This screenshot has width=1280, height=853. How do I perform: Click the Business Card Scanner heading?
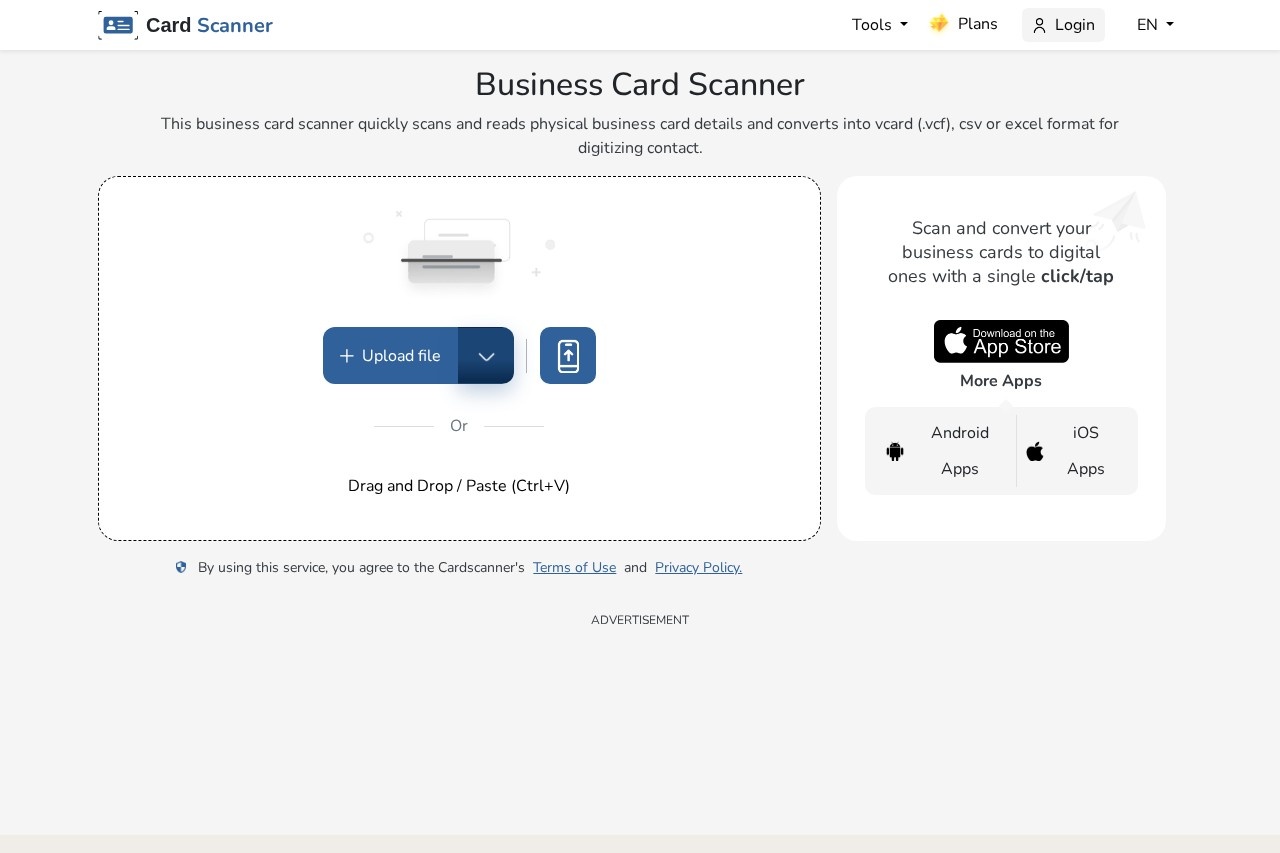tap(640, 84)
